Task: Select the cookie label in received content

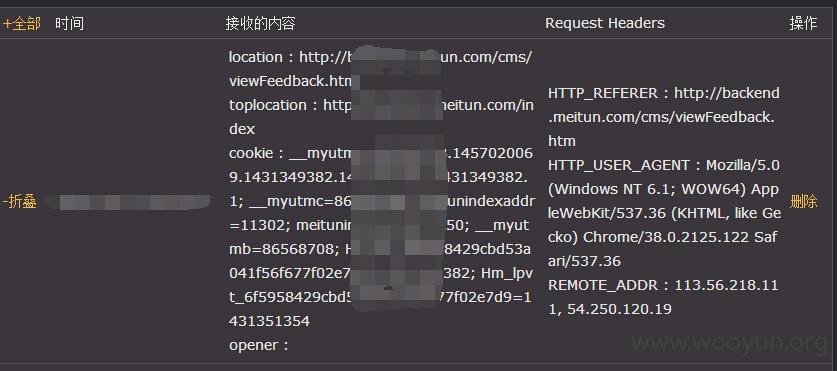Action: (251, 153)
